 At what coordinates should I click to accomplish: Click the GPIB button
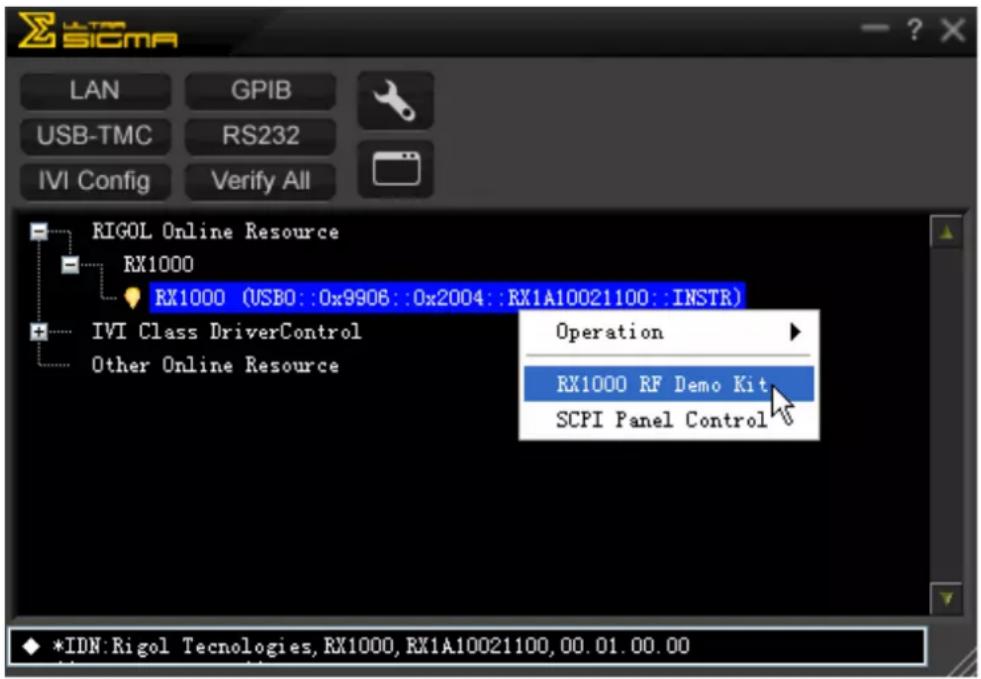point(260,90)
